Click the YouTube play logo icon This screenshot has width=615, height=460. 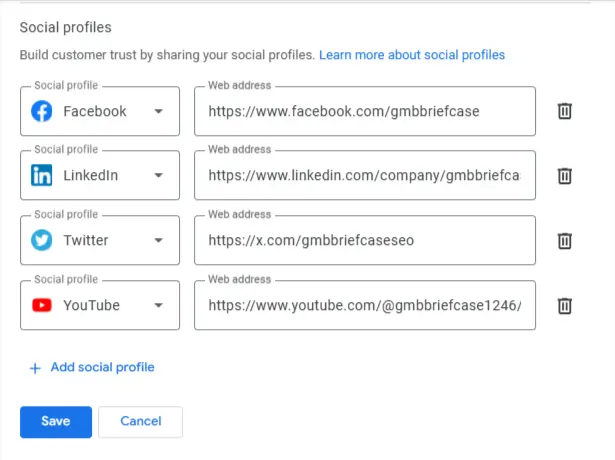pos(42,305)
